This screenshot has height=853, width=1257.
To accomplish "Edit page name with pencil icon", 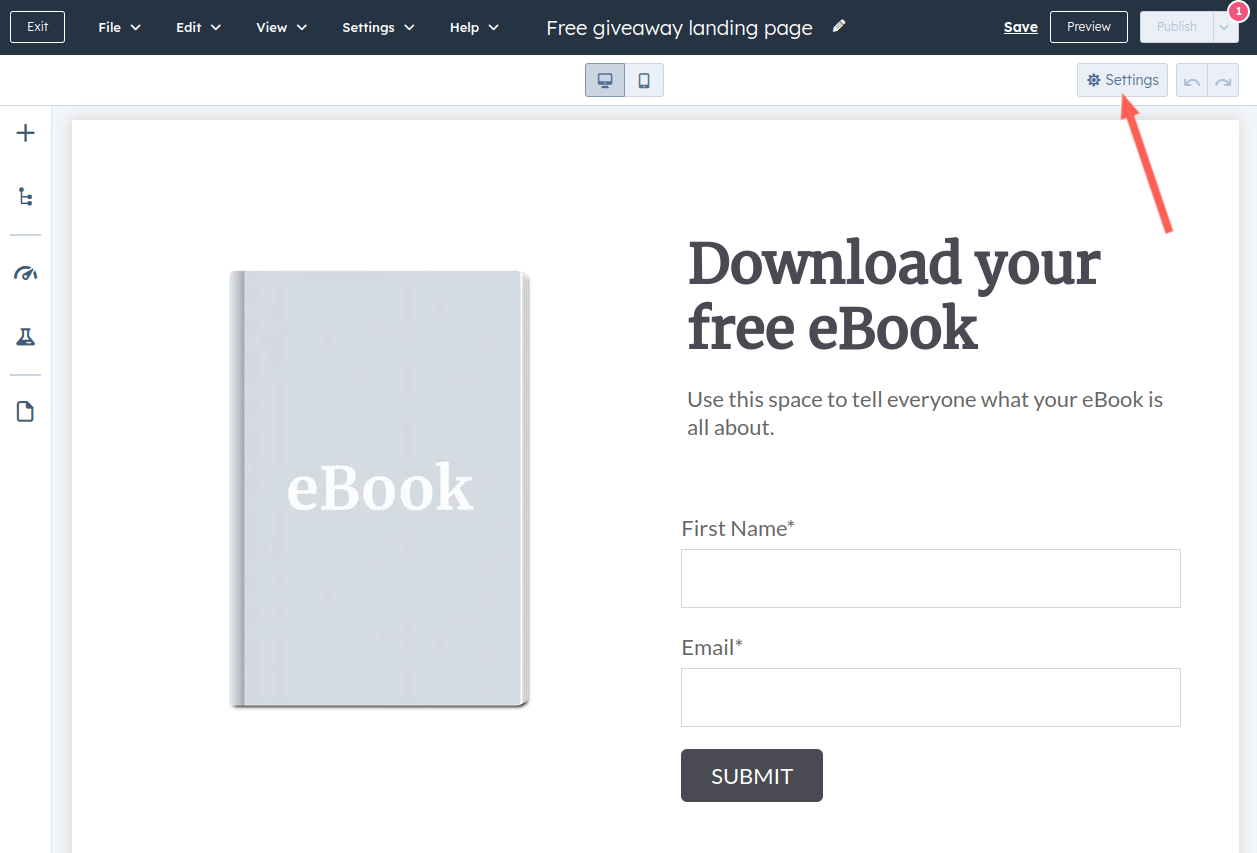I will coord(839,26).
